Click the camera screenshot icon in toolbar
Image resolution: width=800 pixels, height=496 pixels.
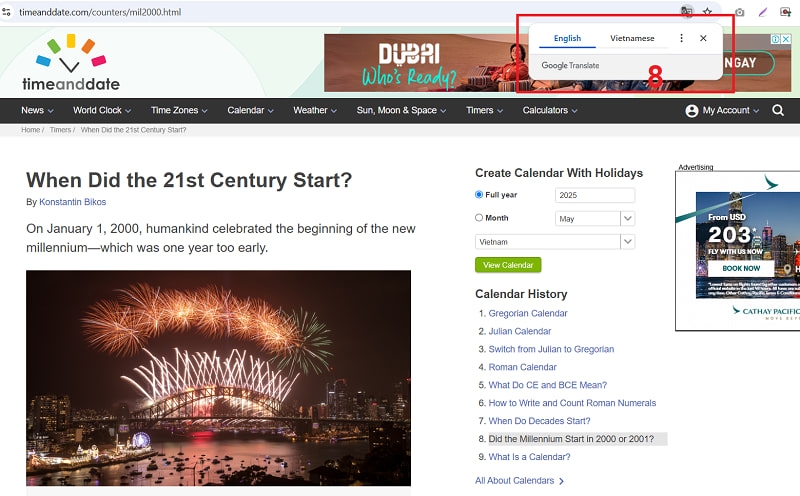739,12
